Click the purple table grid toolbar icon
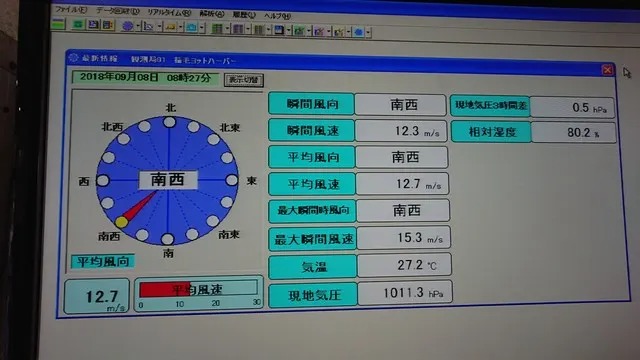640x360 pixels. (238, 29)
